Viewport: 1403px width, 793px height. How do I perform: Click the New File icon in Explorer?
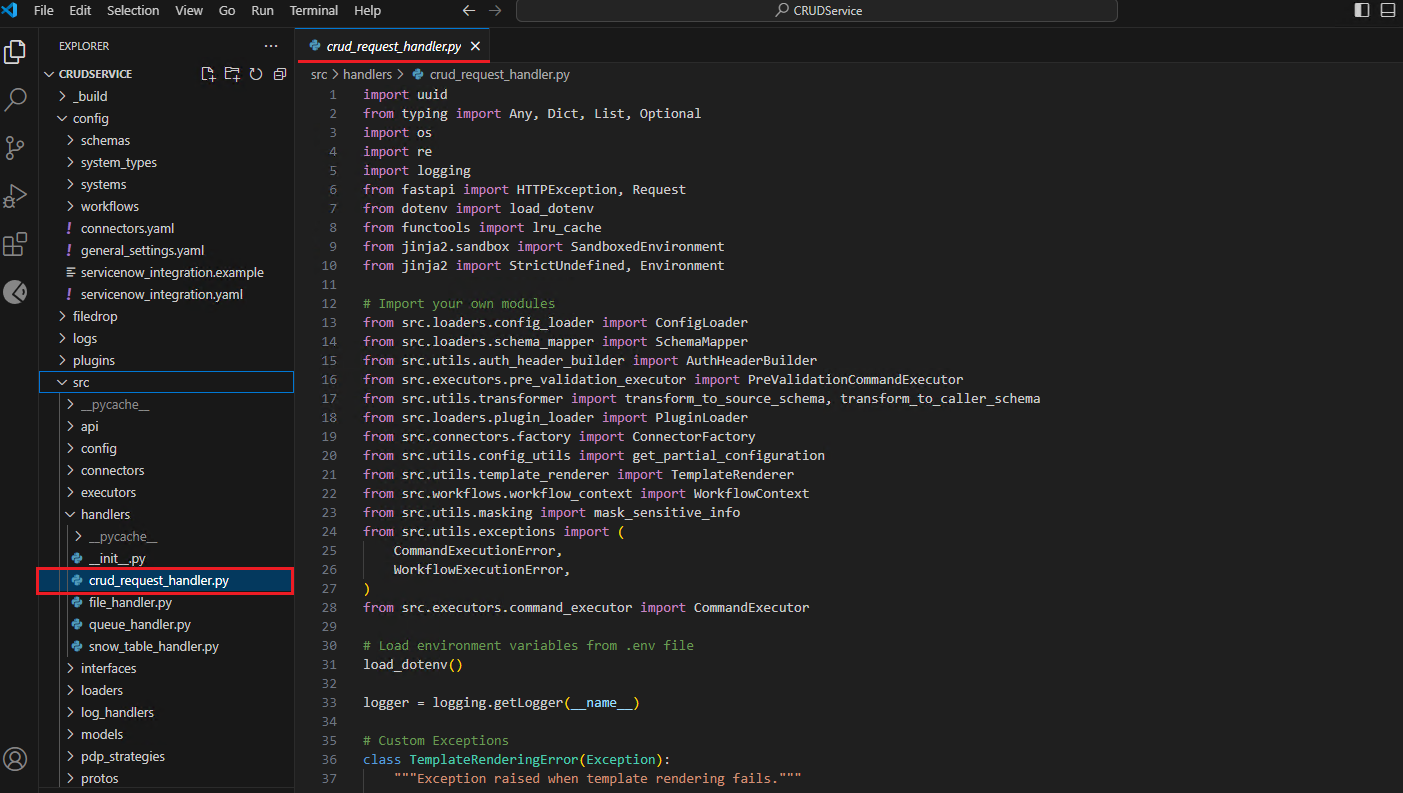point(208,74)
